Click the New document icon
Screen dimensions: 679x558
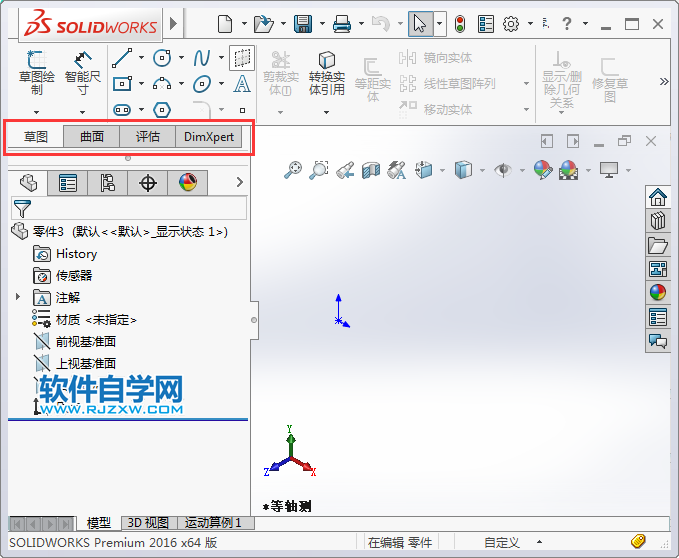click(x=224, y=23)
